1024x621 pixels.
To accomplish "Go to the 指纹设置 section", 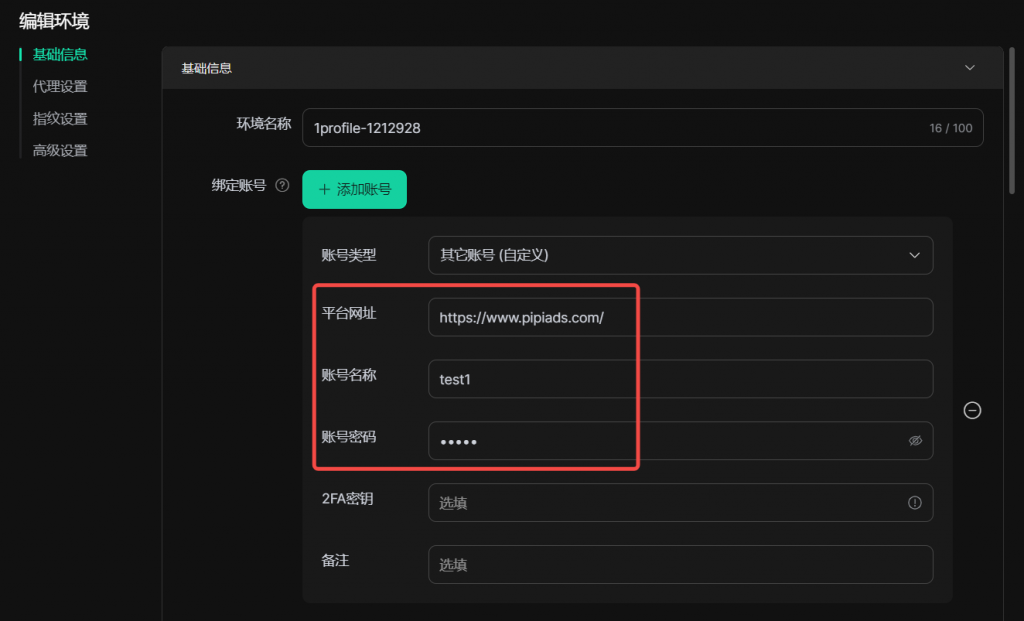I will pos(60,119).
